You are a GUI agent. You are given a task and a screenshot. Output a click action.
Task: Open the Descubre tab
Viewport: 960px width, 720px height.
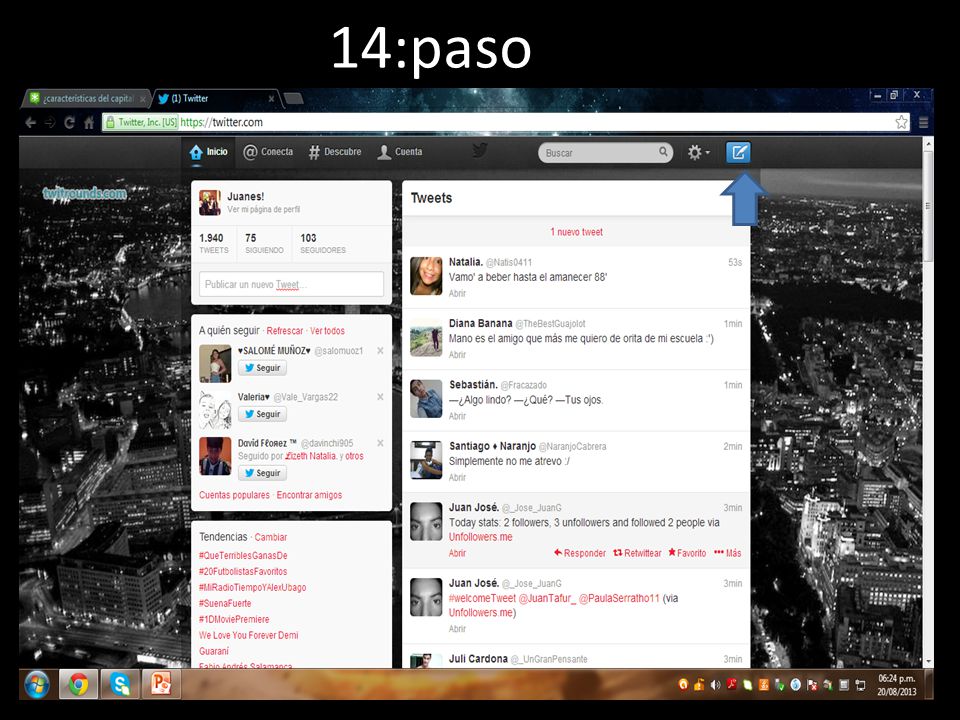[x=335, y=152]
